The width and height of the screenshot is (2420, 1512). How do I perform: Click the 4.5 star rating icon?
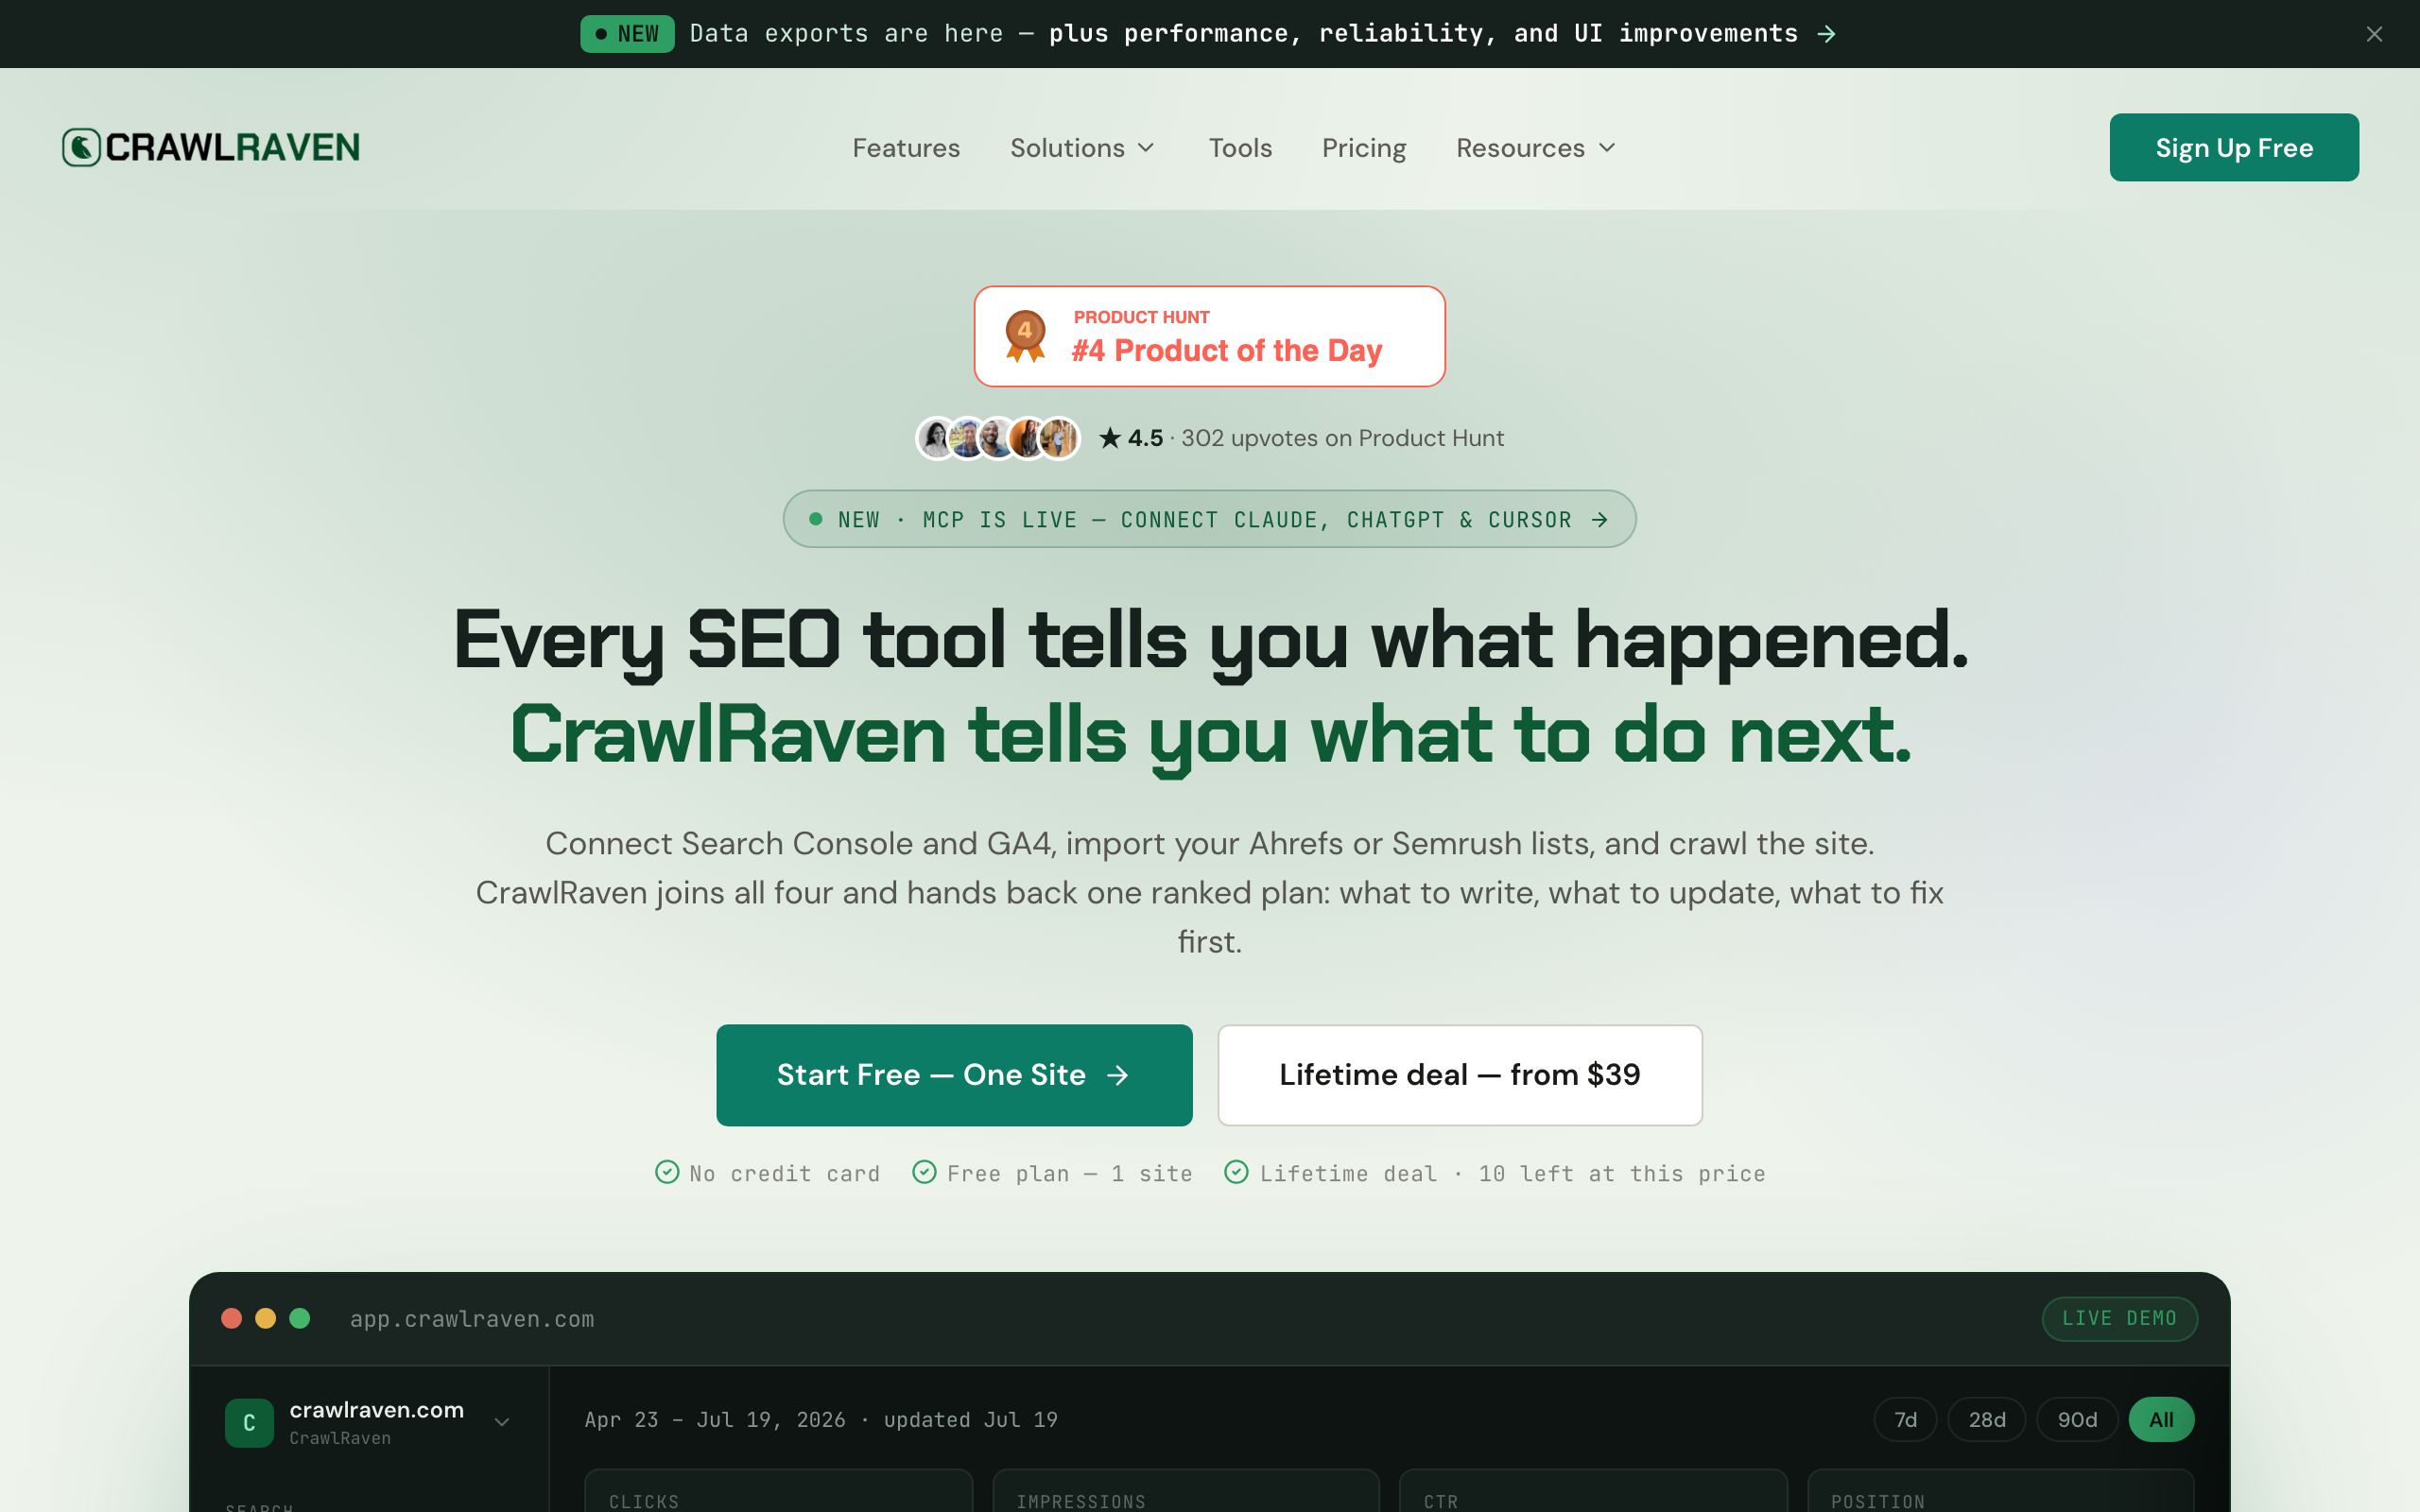(1109, 438)
